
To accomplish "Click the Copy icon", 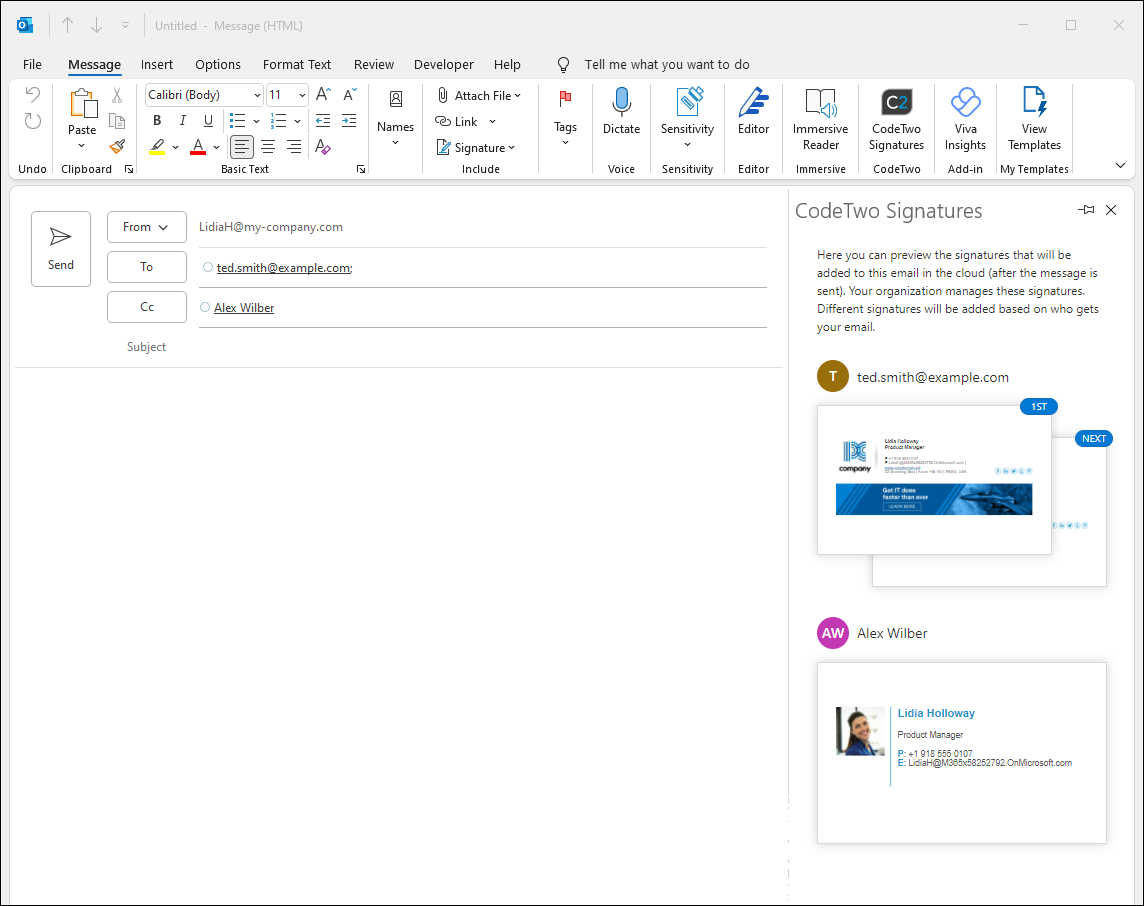I will click(117, 121).
